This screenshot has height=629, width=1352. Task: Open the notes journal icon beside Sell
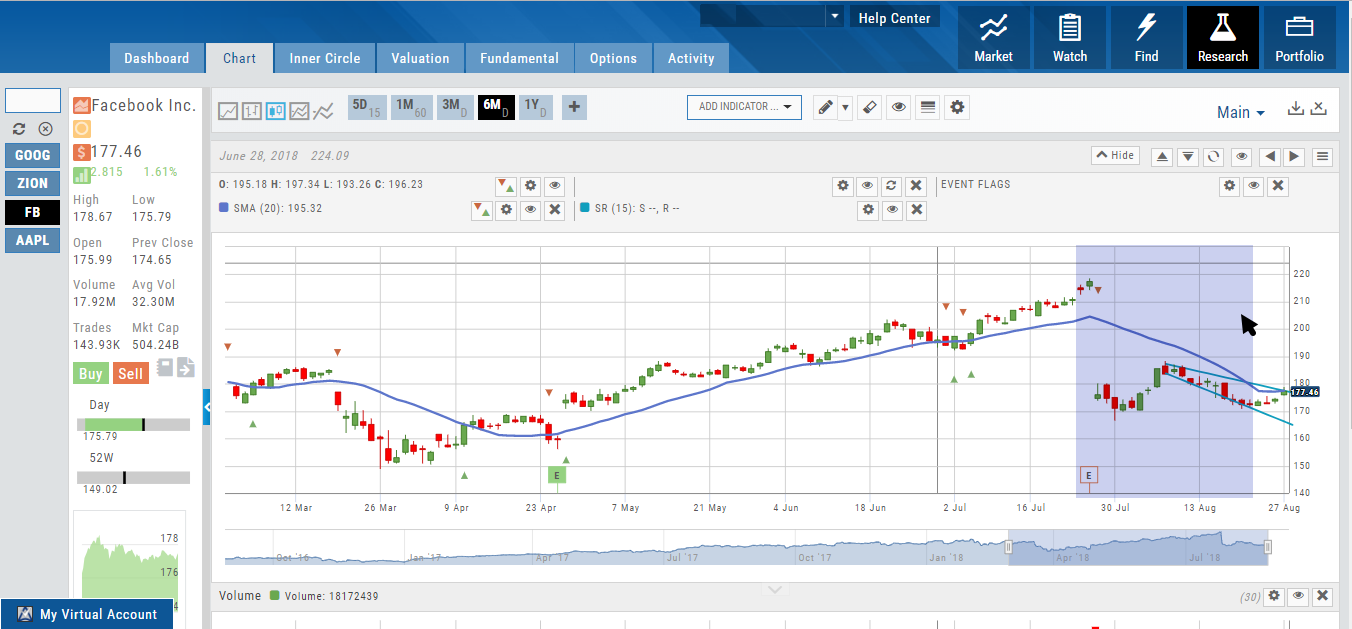165,368
